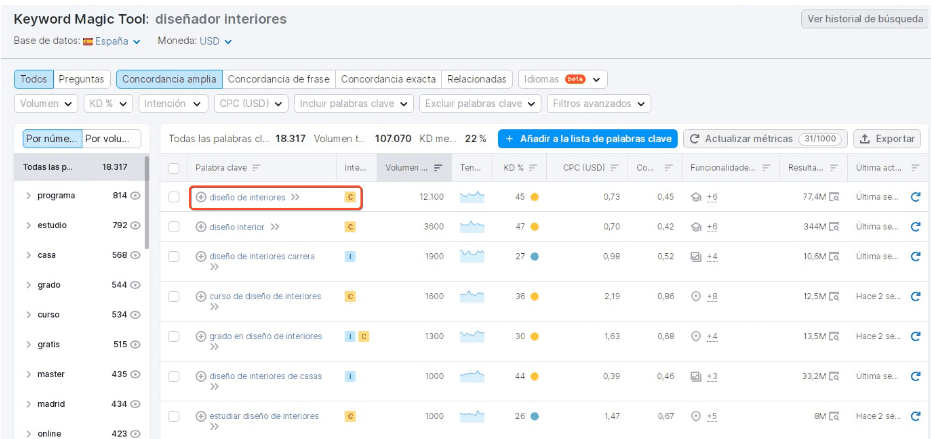Open Ver historial de búsqueda
Screen dimensions: 931x439
866,19
